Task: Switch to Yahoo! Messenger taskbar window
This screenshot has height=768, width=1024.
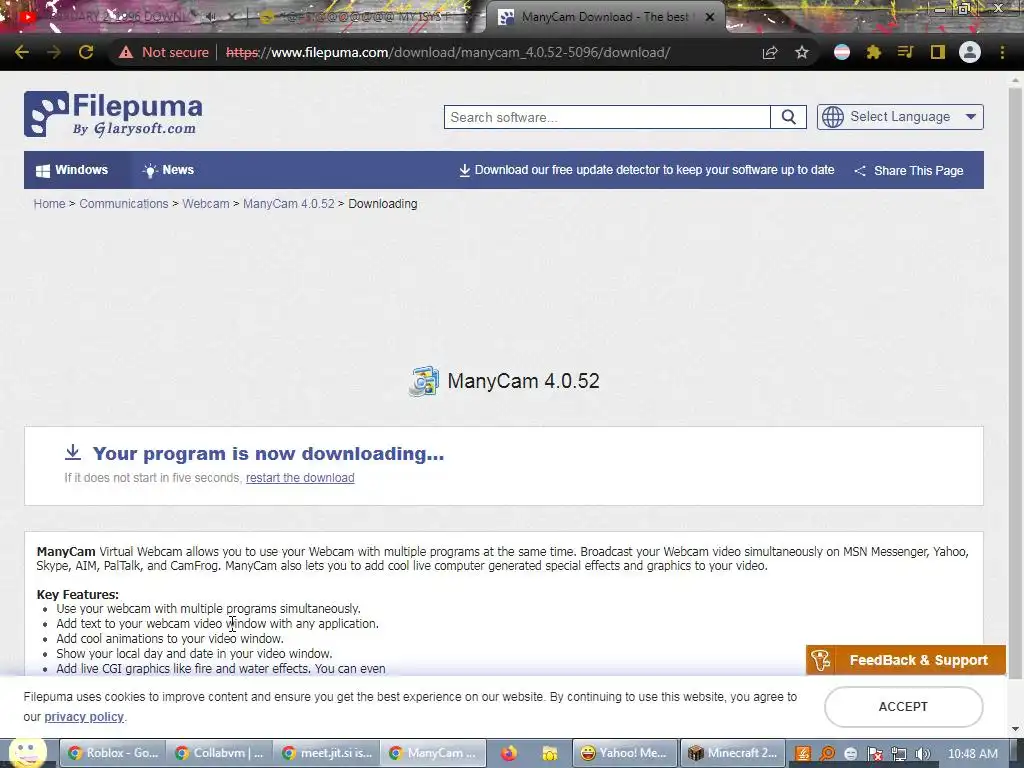Action: pos(625,753)
